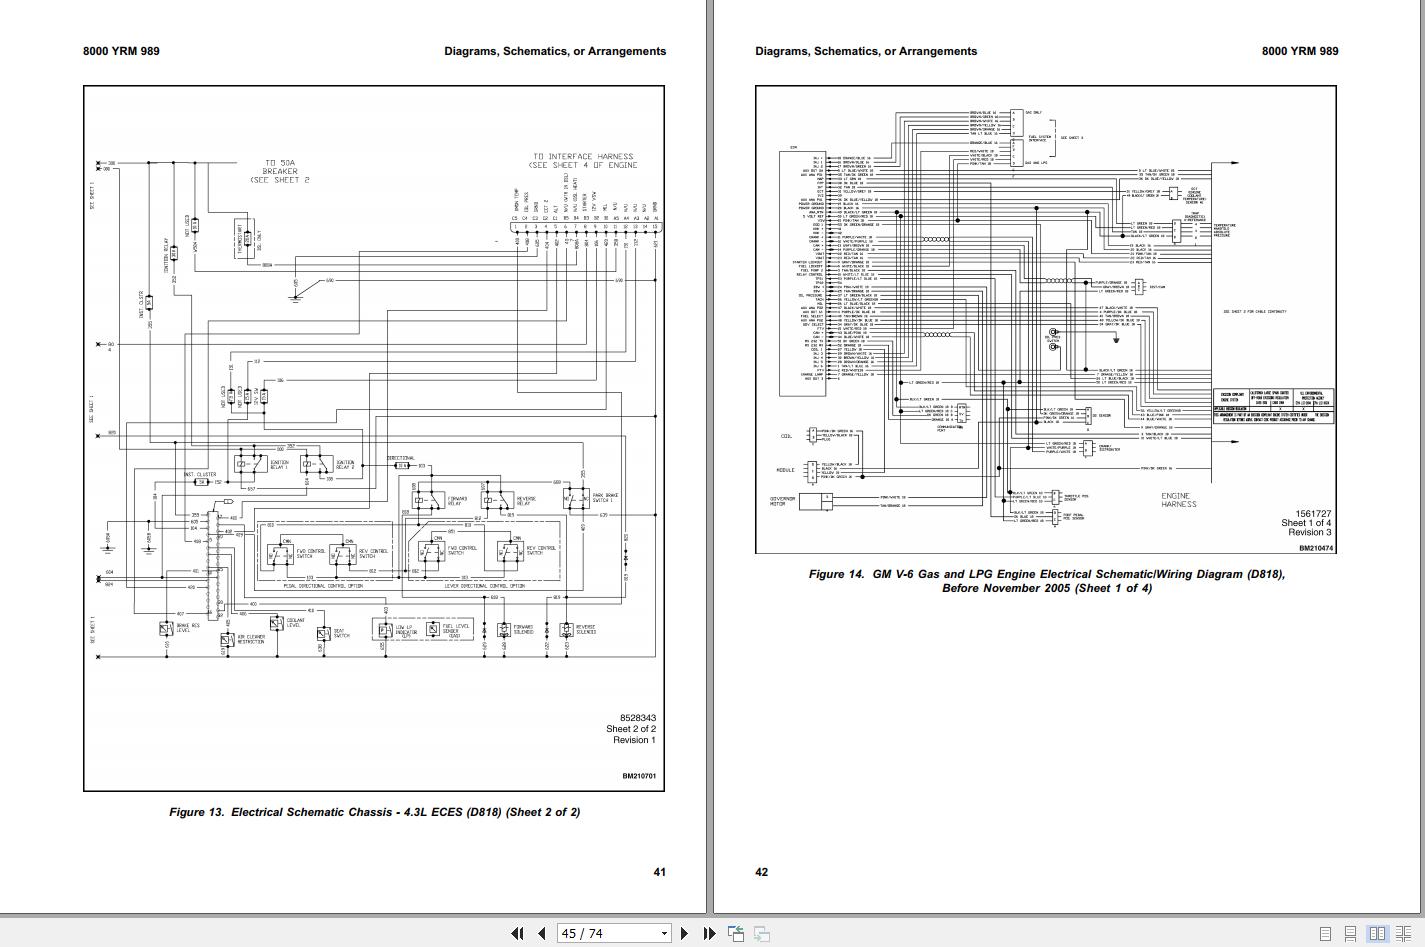Select continuous facing pages layout

pyautogui.click(x=1403, y=933)
